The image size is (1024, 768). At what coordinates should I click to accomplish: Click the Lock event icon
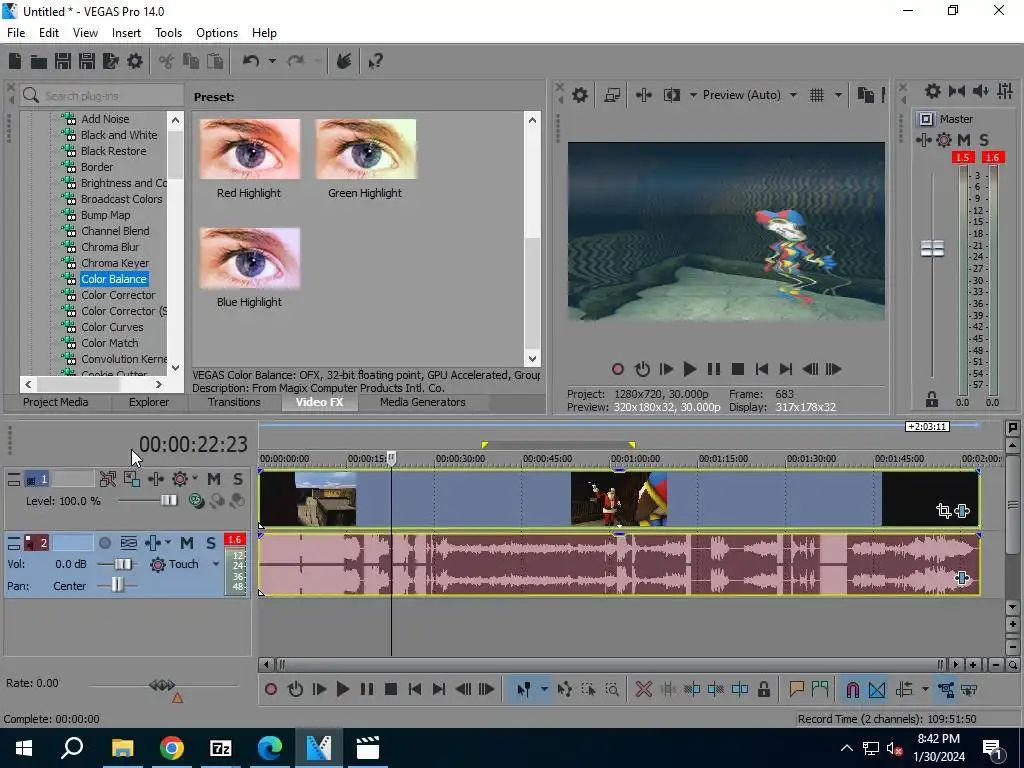(763, 689)
